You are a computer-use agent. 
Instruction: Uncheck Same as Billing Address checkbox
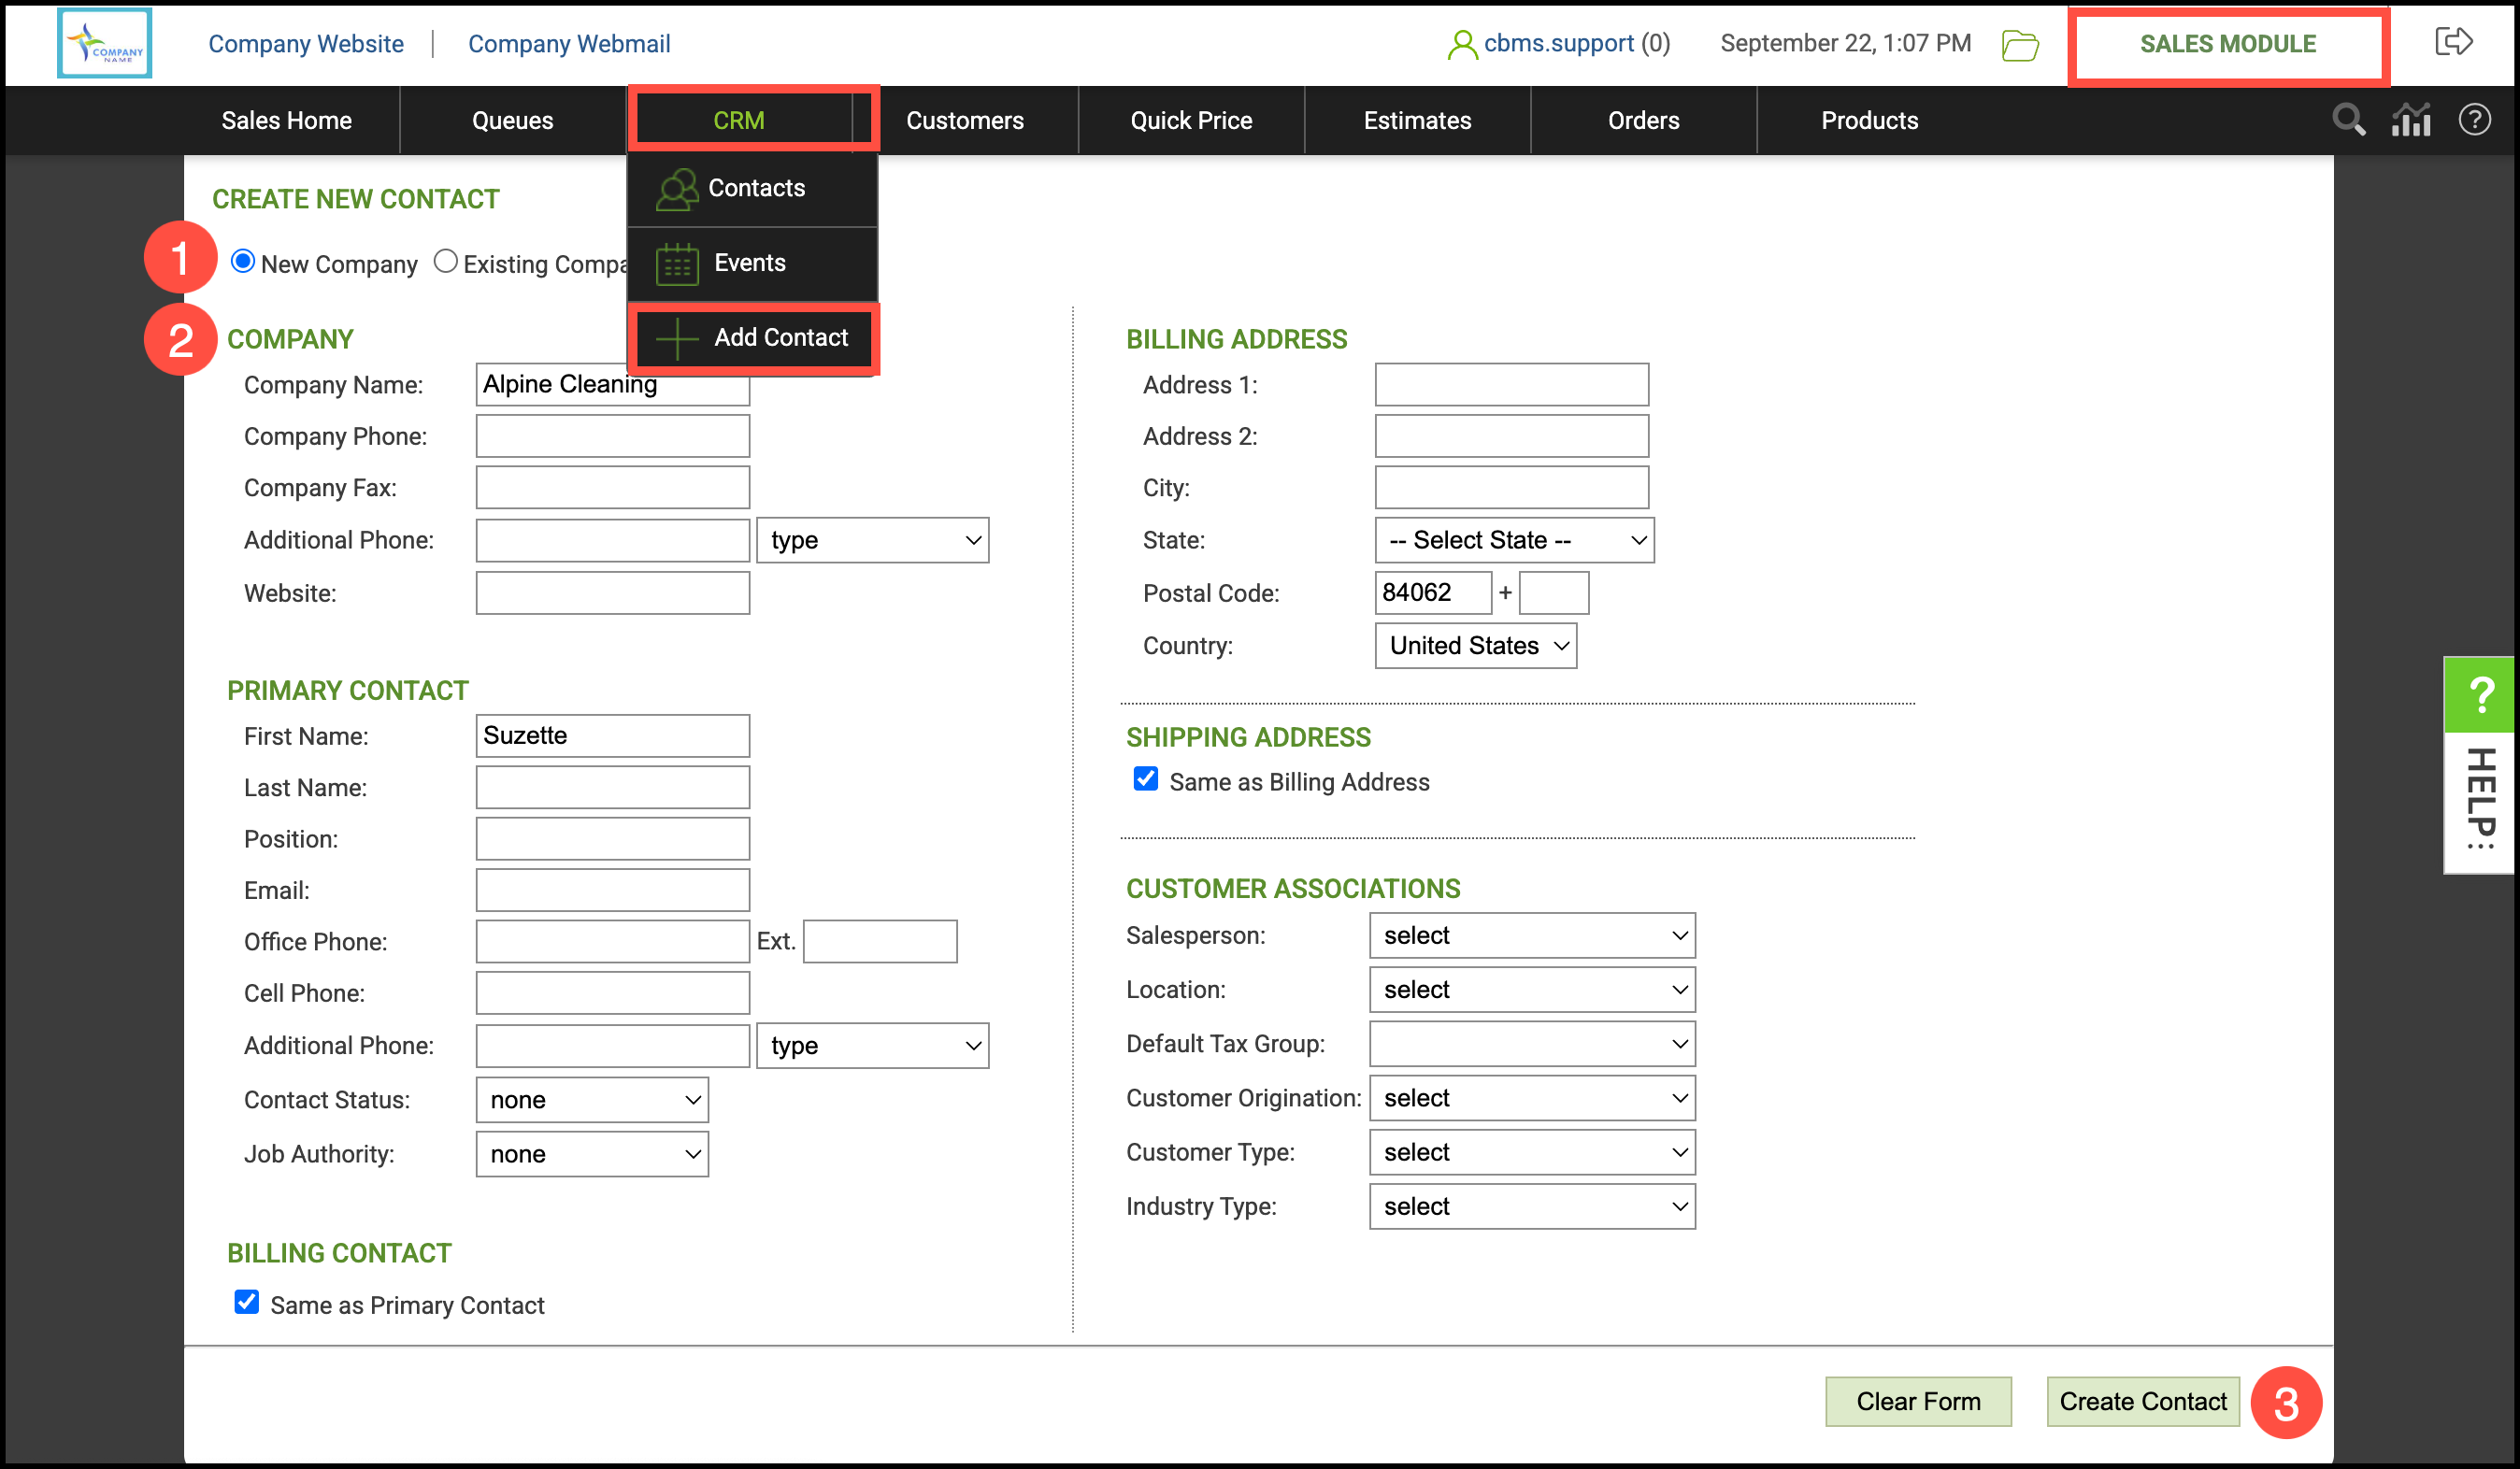1145,779
